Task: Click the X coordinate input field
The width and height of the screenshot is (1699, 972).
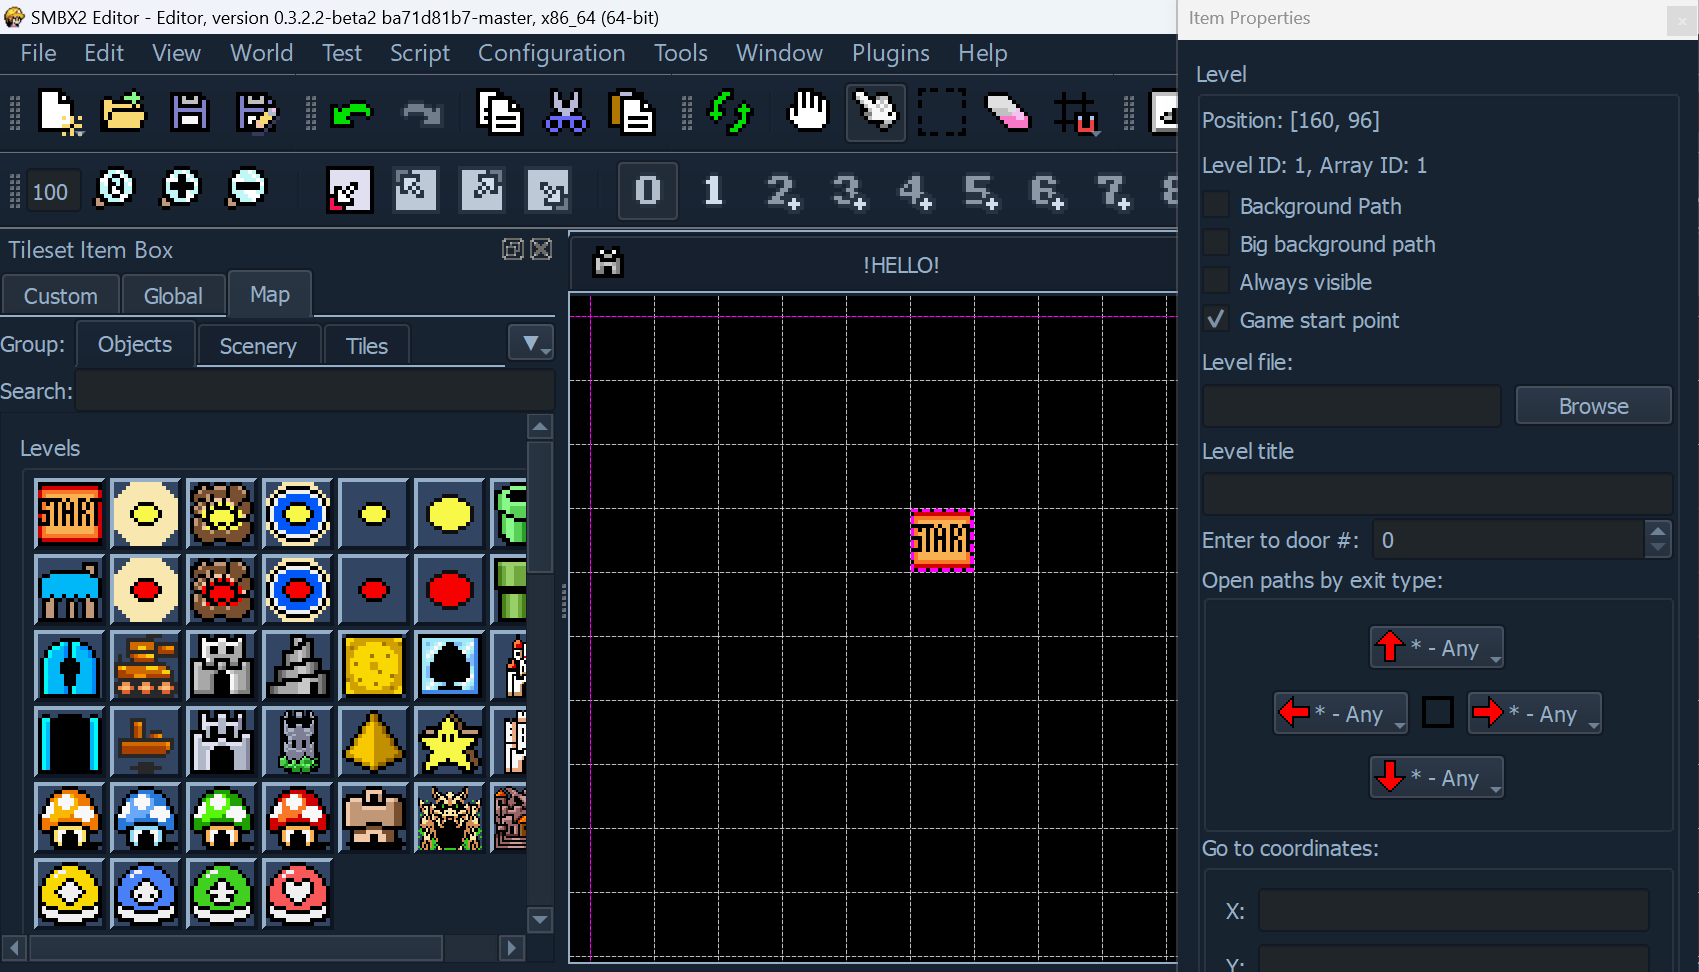Action: 1453,911
